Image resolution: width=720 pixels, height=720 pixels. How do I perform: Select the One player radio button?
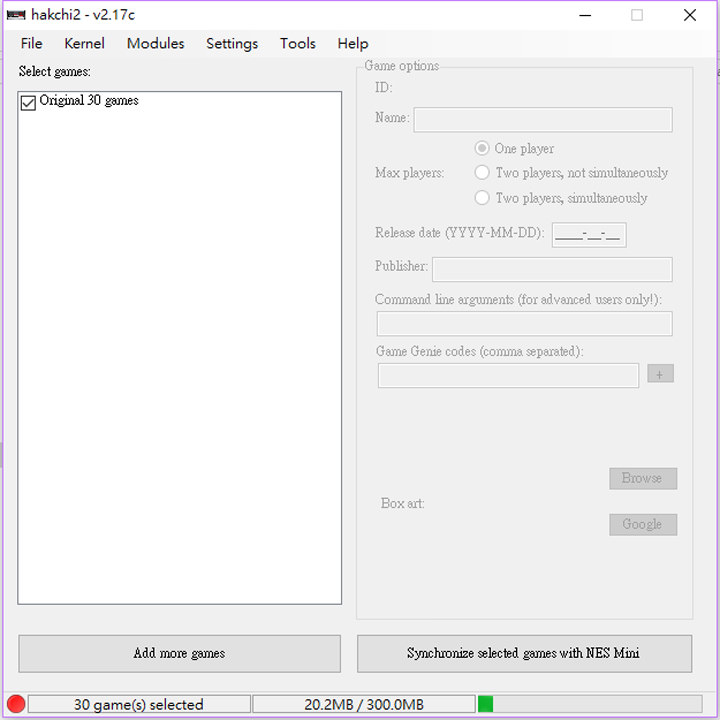click(482, 148)
